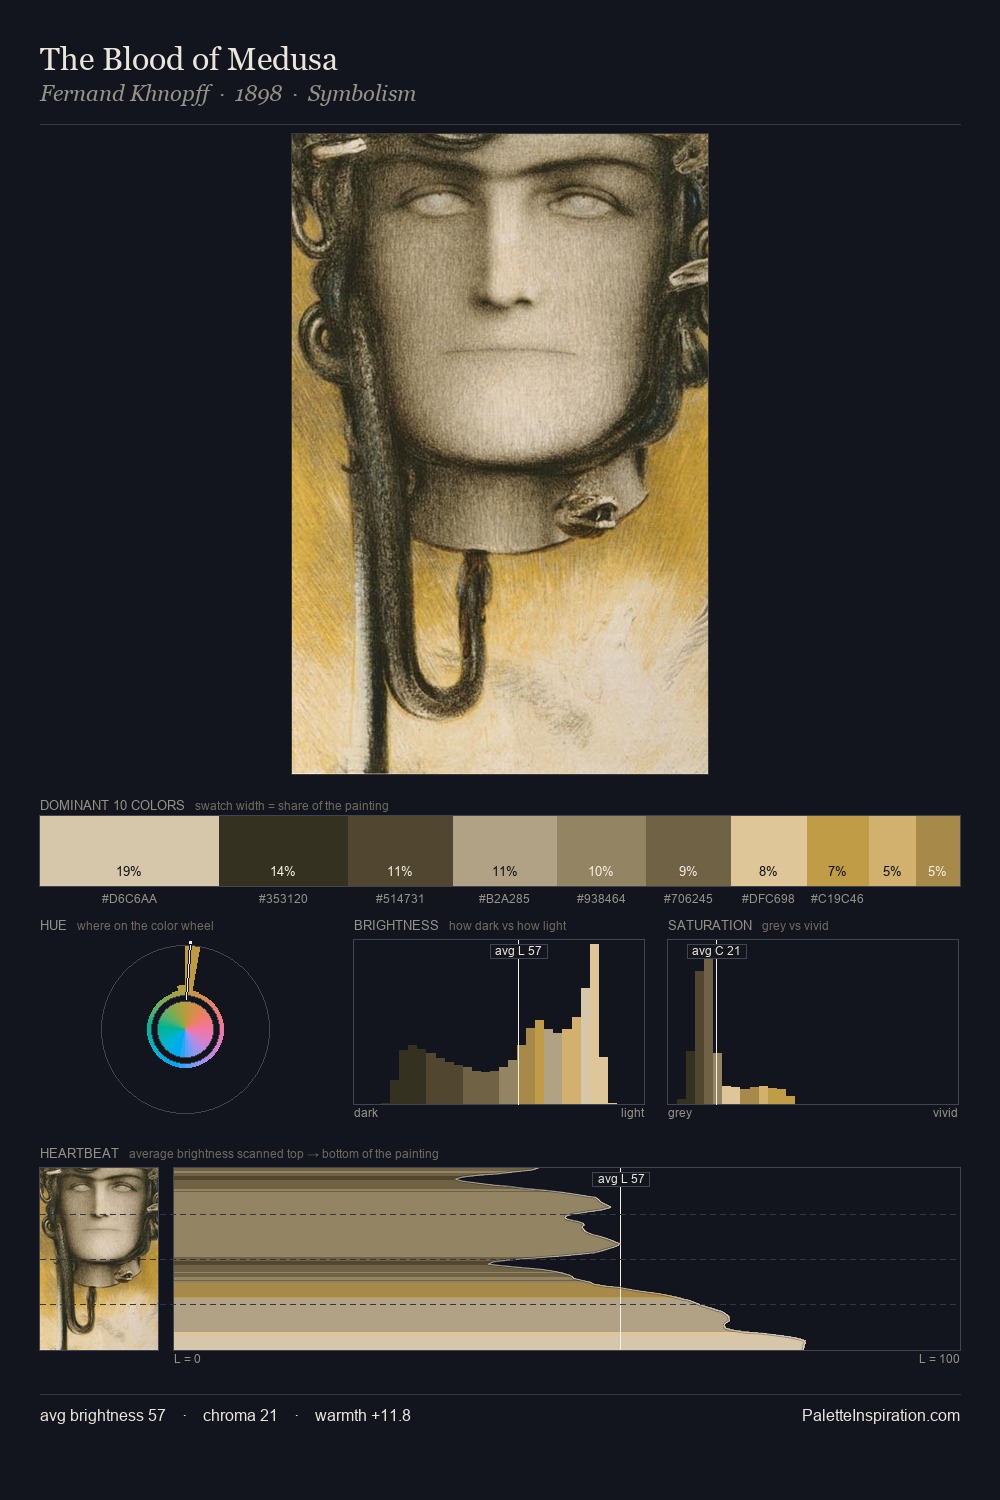Click the warmth +11.8 footer stat
This screenshot has height=1500, width=1000.
(363, 1415)
